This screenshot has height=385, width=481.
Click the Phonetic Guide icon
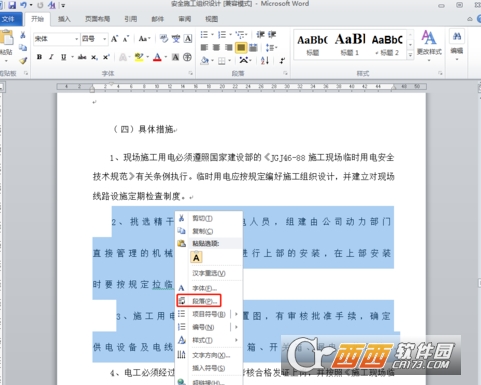(x=176, y=39)
